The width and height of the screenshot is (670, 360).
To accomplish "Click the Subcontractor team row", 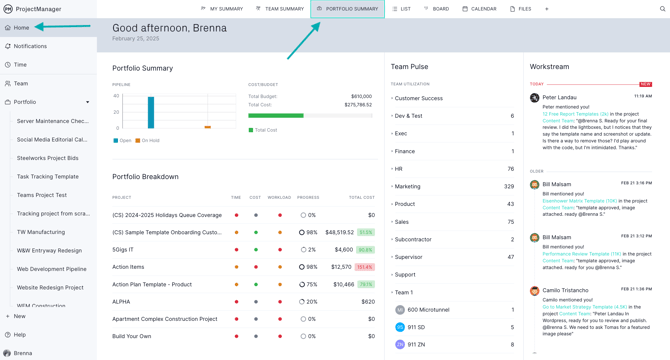I will click(x=453, y=240).
